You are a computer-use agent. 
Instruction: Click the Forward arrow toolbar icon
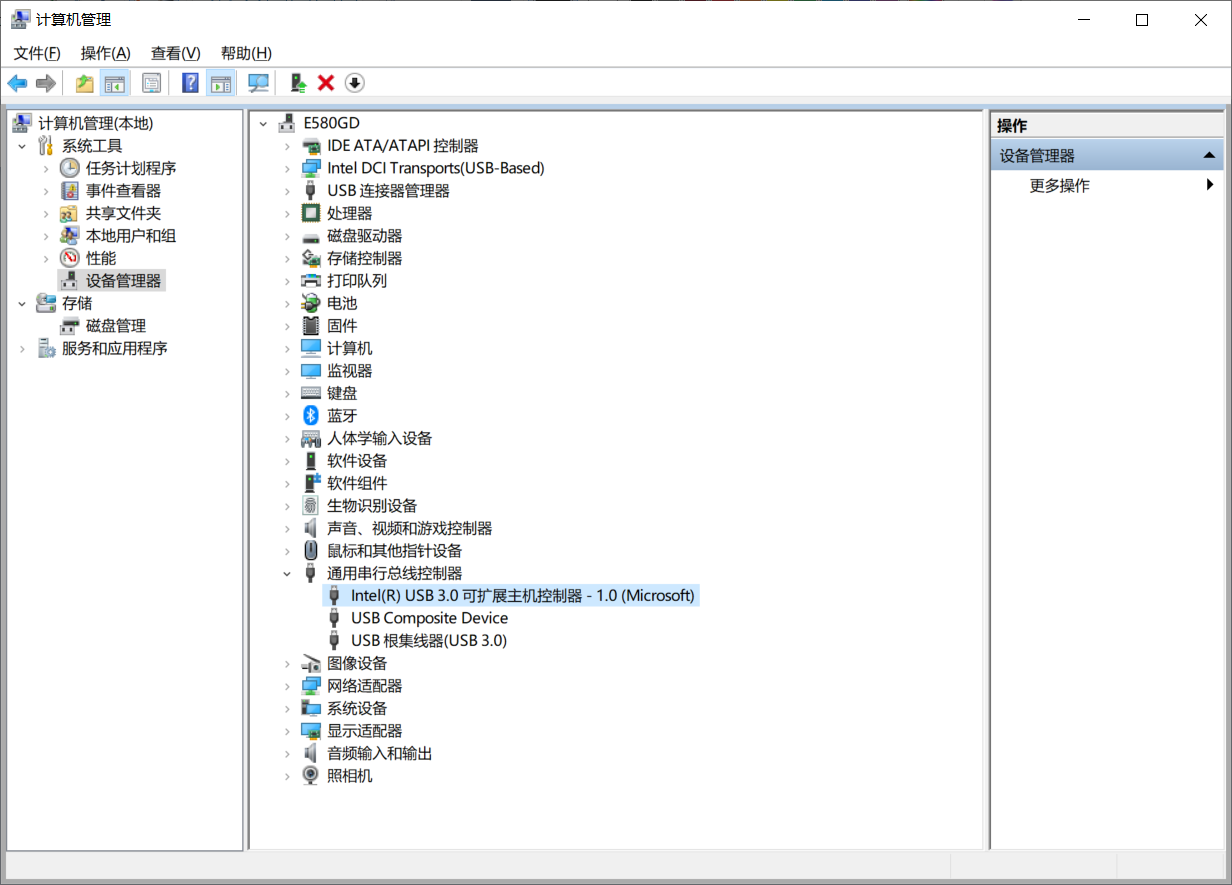tap(45, 83)
